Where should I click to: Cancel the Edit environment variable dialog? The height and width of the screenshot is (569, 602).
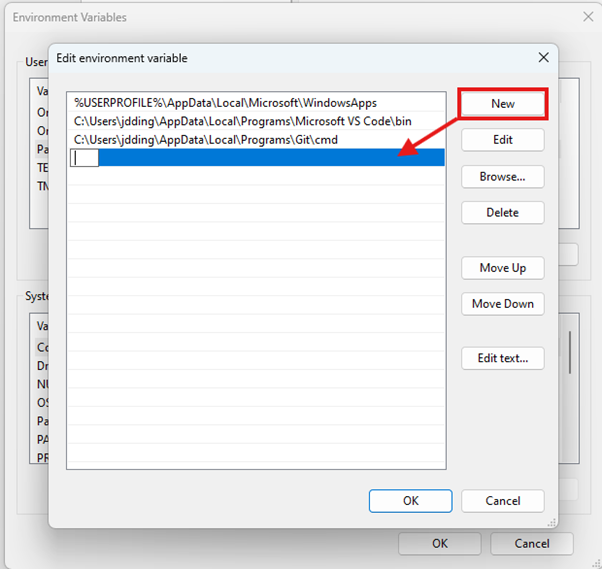[x=502, y=501]
